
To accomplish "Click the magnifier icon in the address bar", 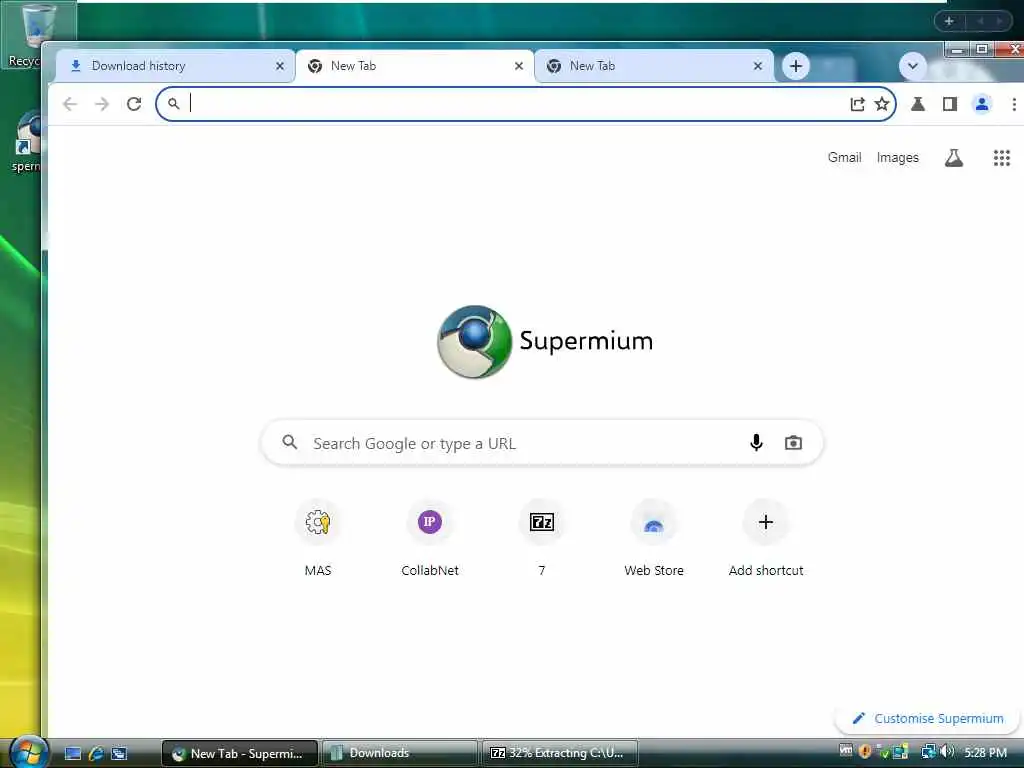I will point(173,104).
